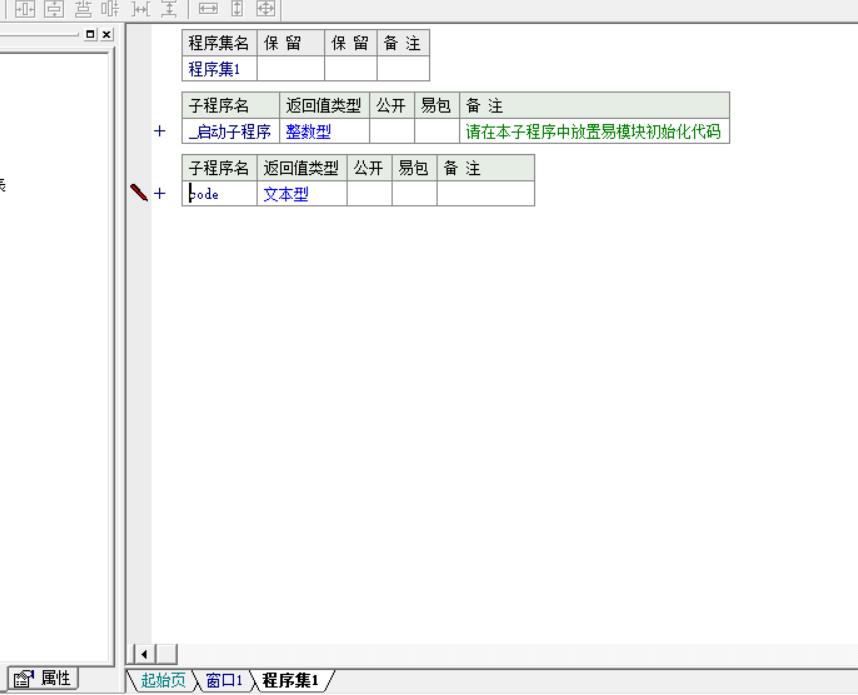Click 返回值类型 header above 整数型

pos(324,106)
